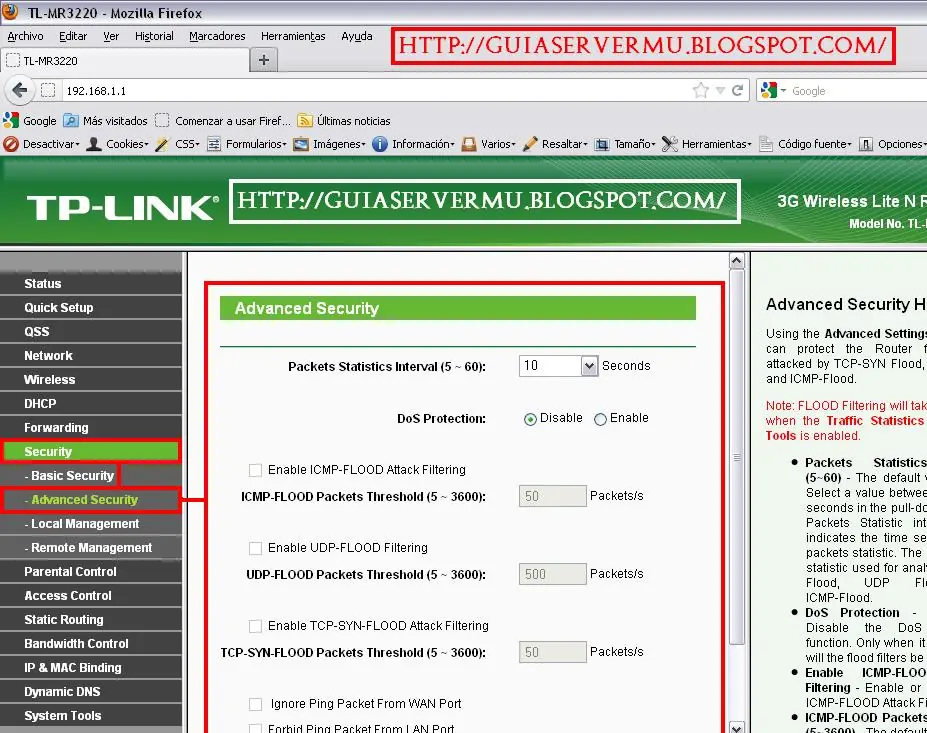The width and height of the screenshot is (927, 733).
Task: Open the DHCP sidebar section
Action: coord(91,404)
